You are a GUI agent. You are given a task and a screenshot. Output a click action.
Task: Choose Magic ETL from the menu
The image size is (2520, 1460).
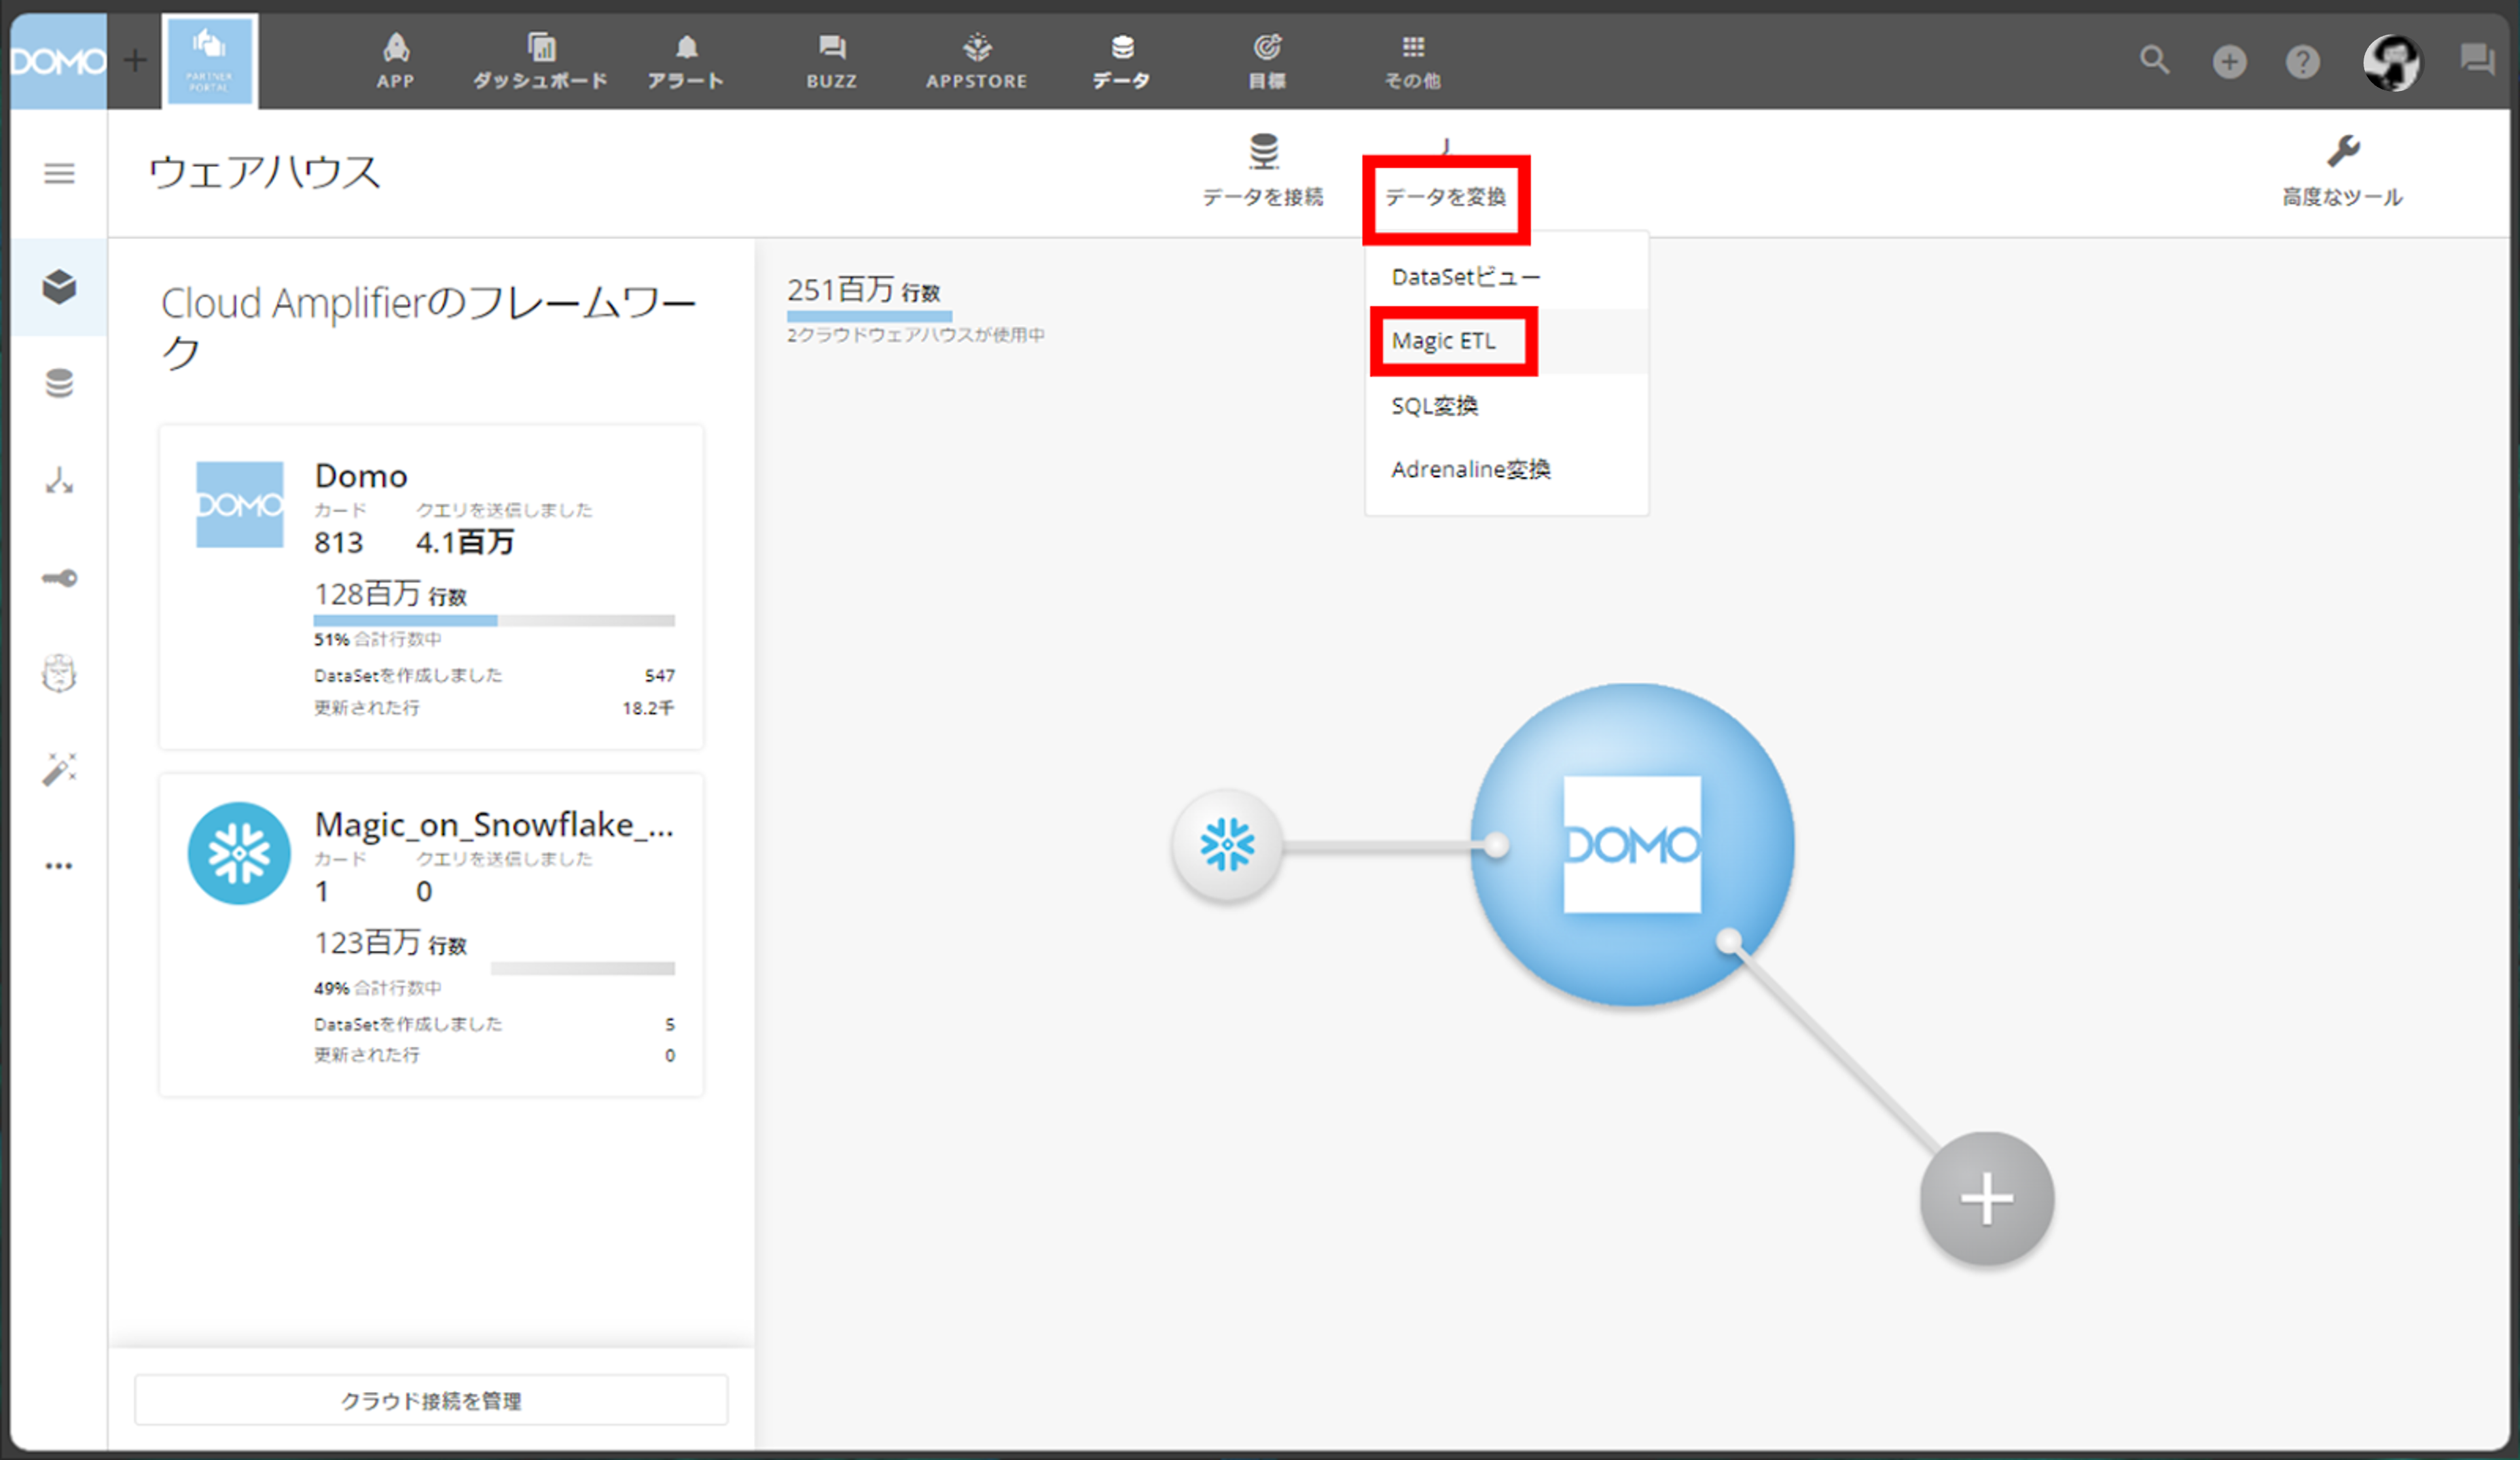[1507, 341]
